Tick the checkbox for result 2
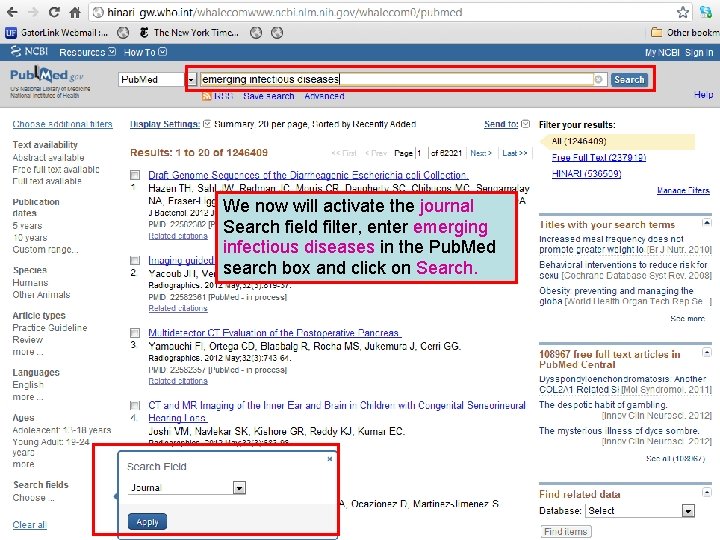 (x=135, y=260)
